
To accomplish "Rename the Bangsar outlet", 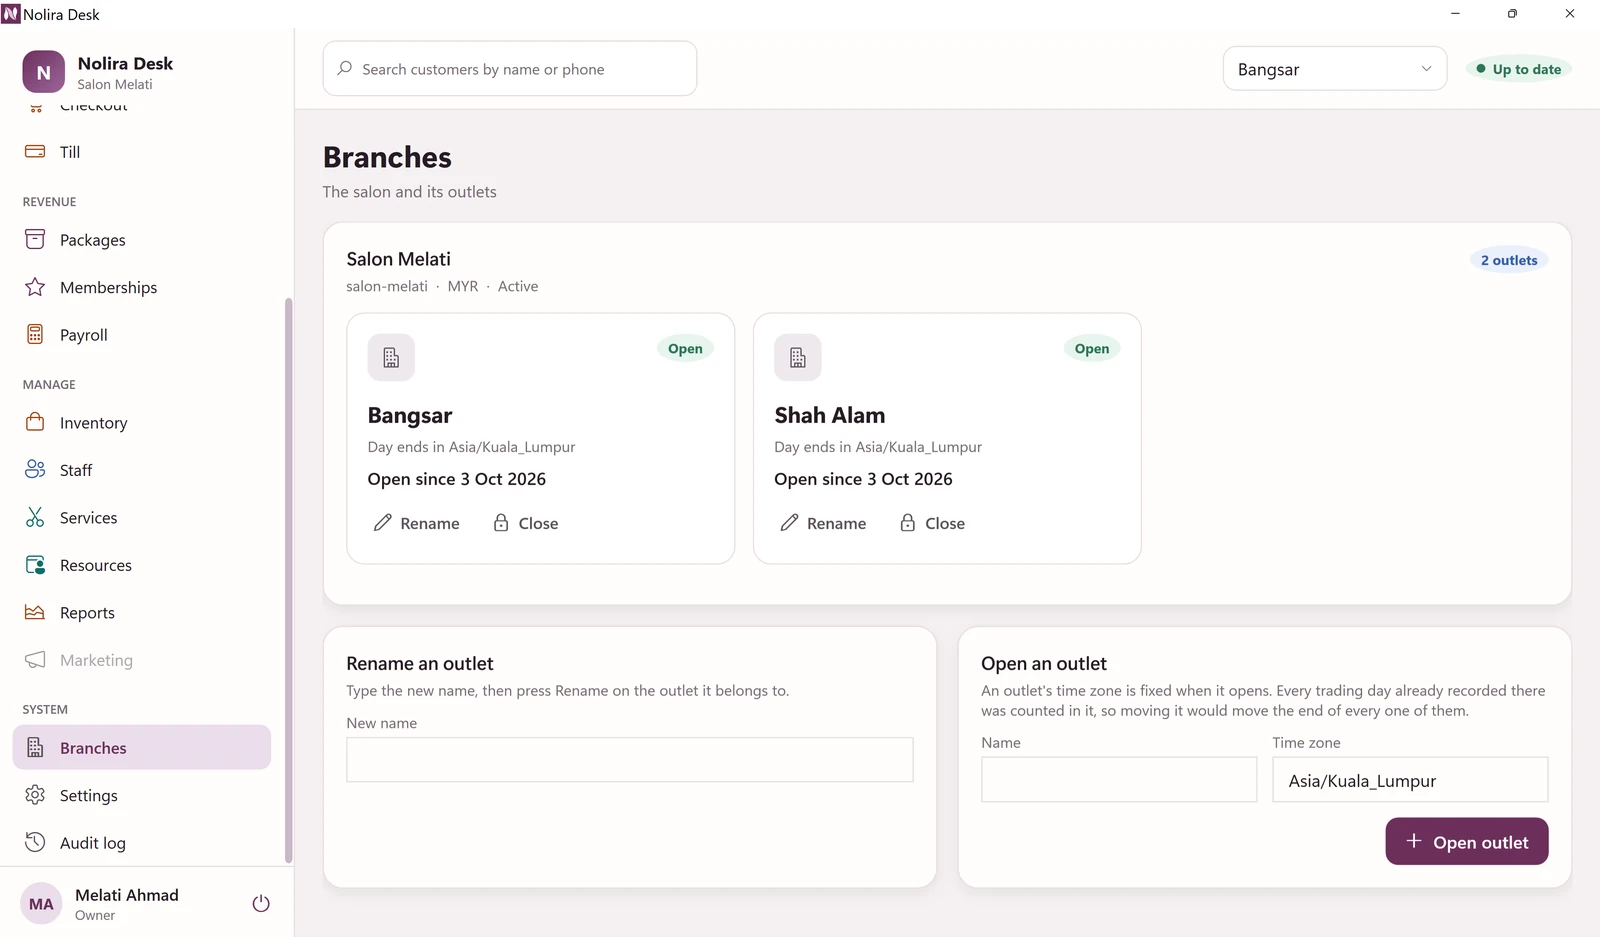I will [417, 523].
